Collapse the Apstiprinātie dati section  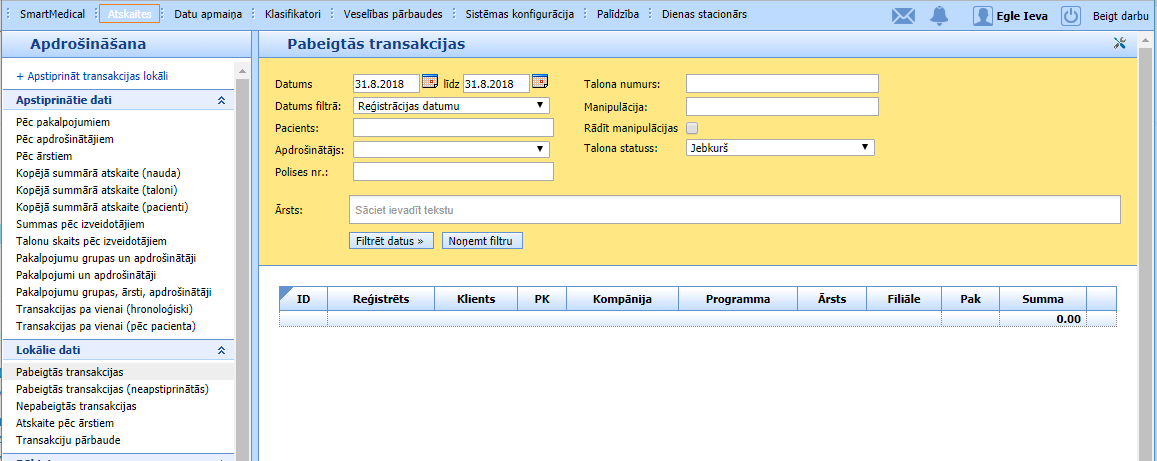coord(221,100)
